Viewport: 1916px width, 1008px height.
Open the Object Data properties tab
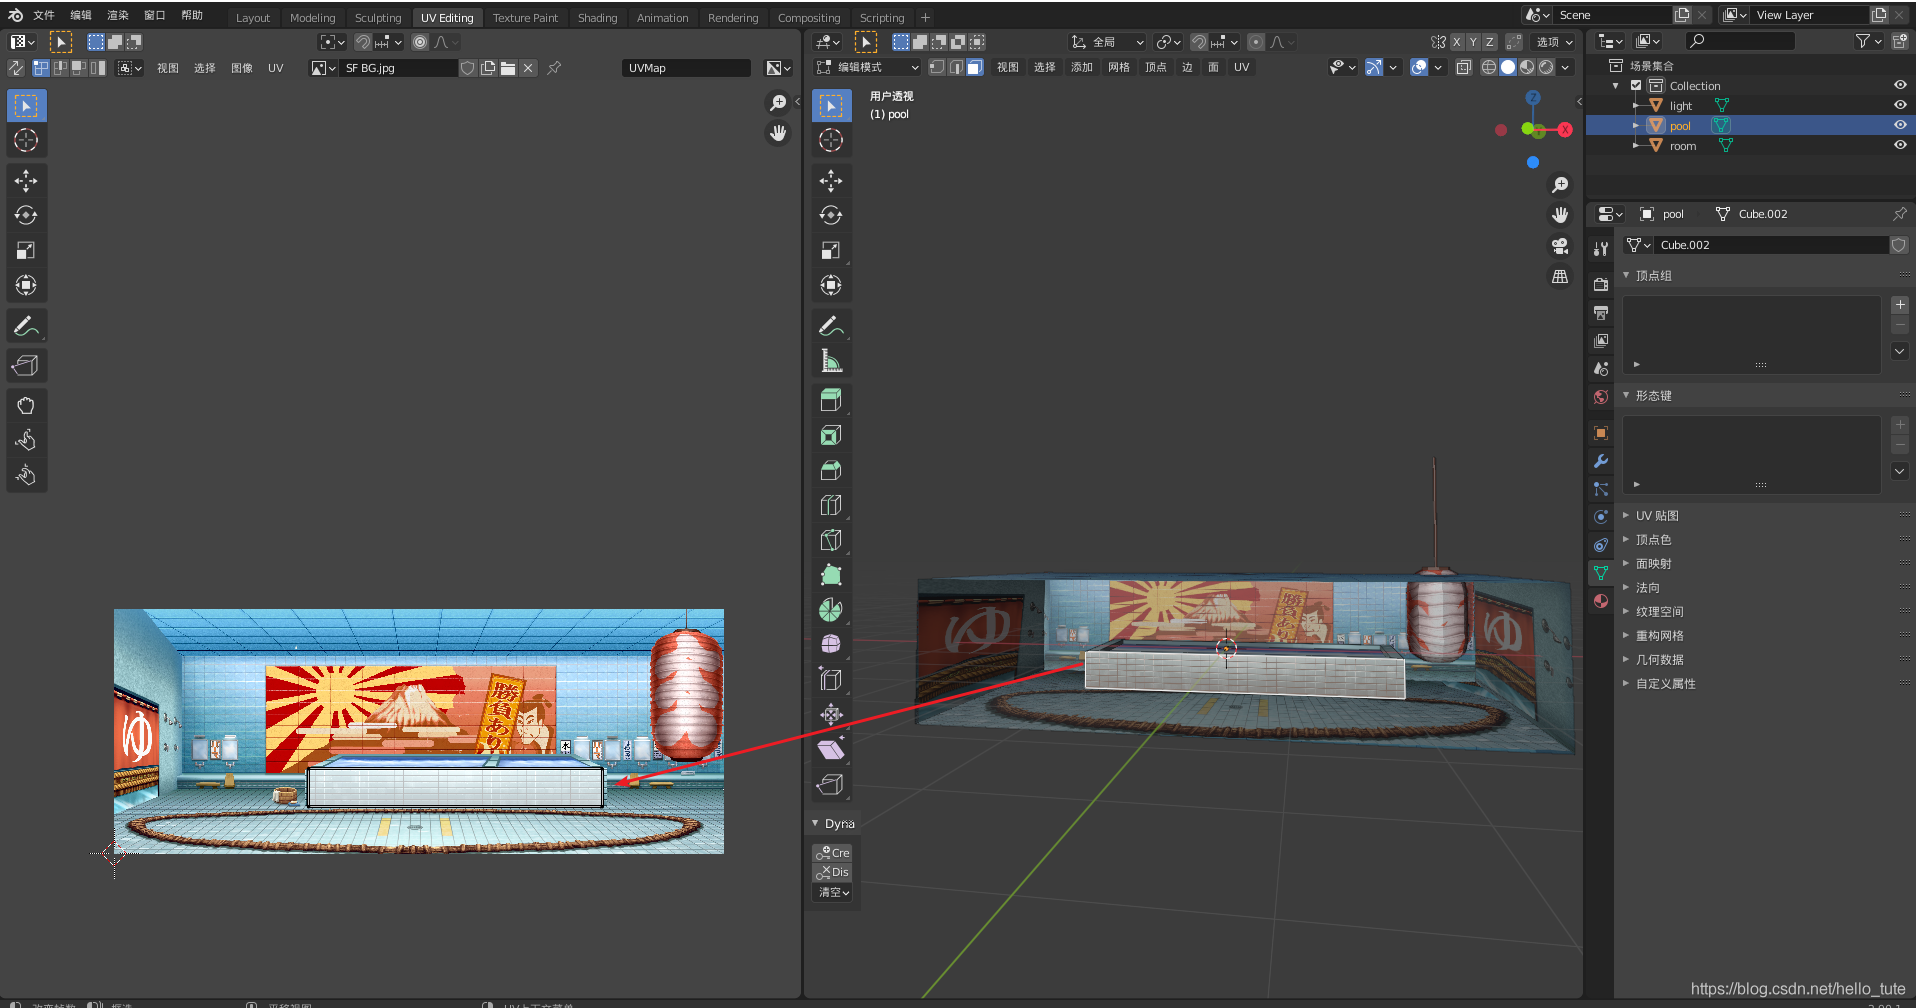(x=1601, y=573)
